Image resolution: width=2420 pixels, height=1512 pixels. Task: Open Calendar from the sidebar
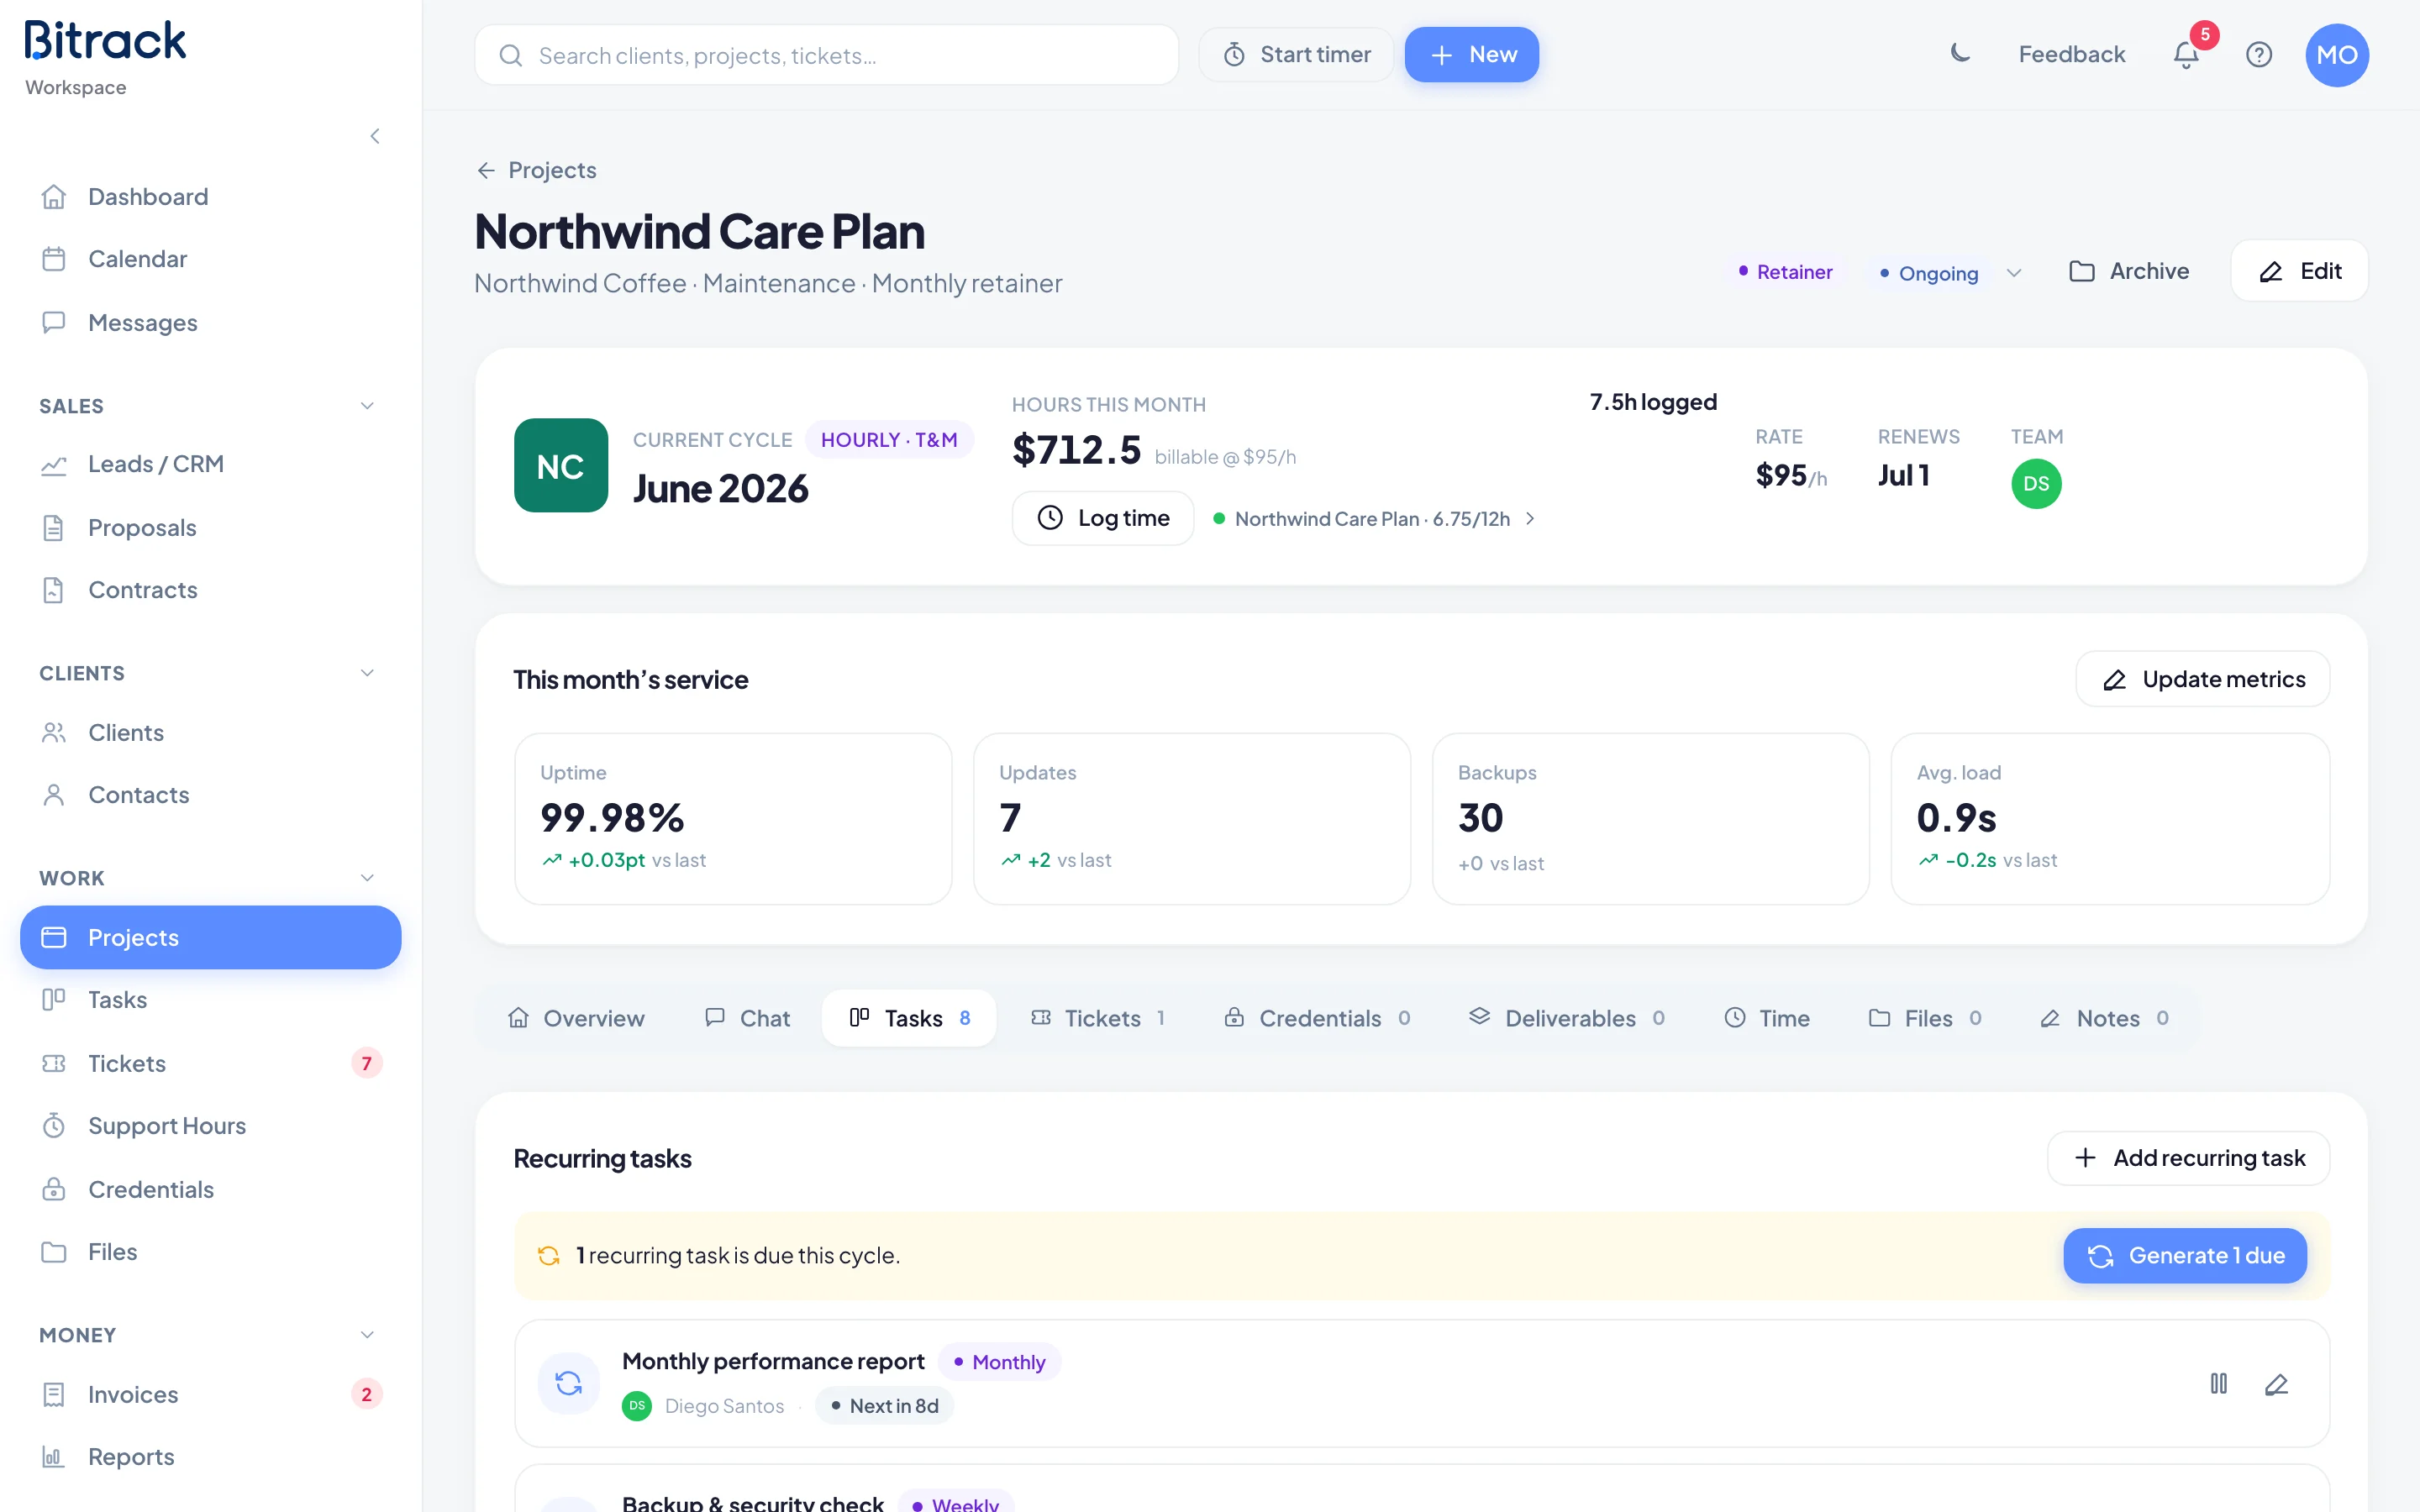(210, 259)
